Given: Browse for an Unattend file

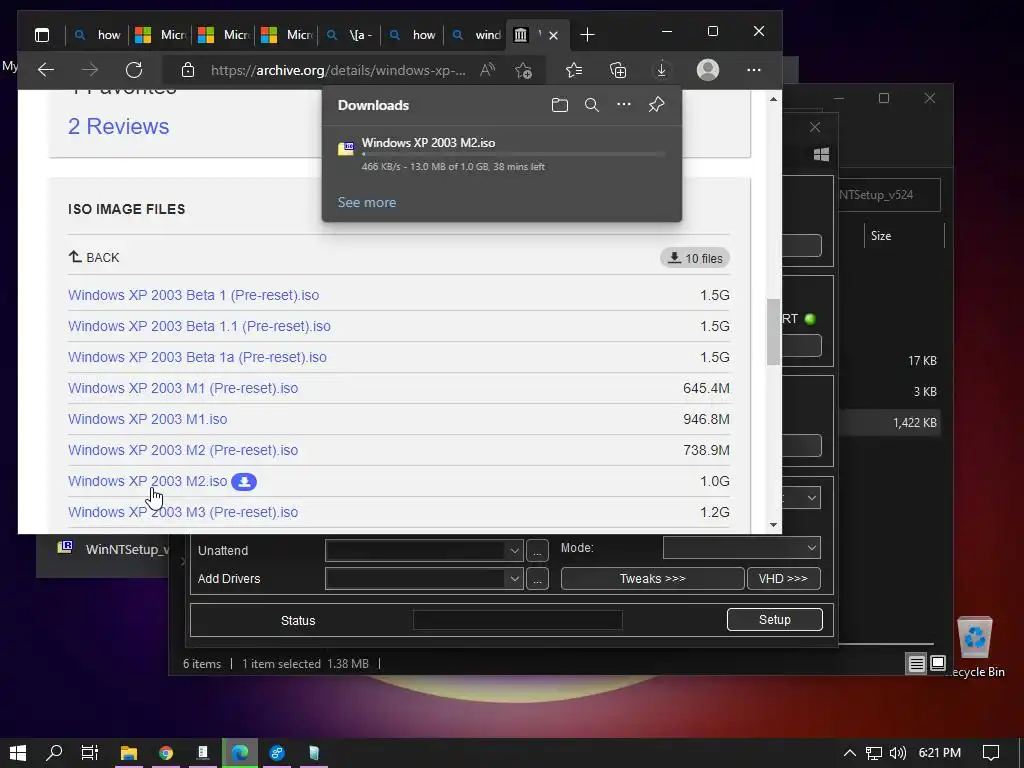Looking at the screenshot, I should [x=537, y=551].
